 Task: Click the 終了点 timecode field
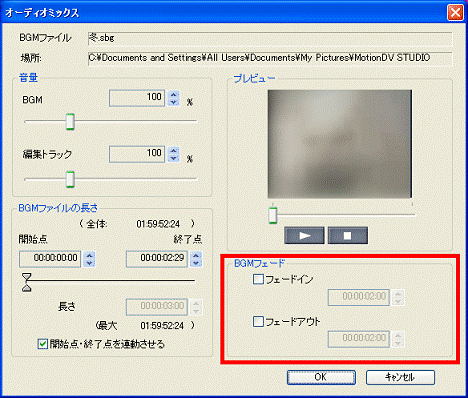tap(157, 259)
